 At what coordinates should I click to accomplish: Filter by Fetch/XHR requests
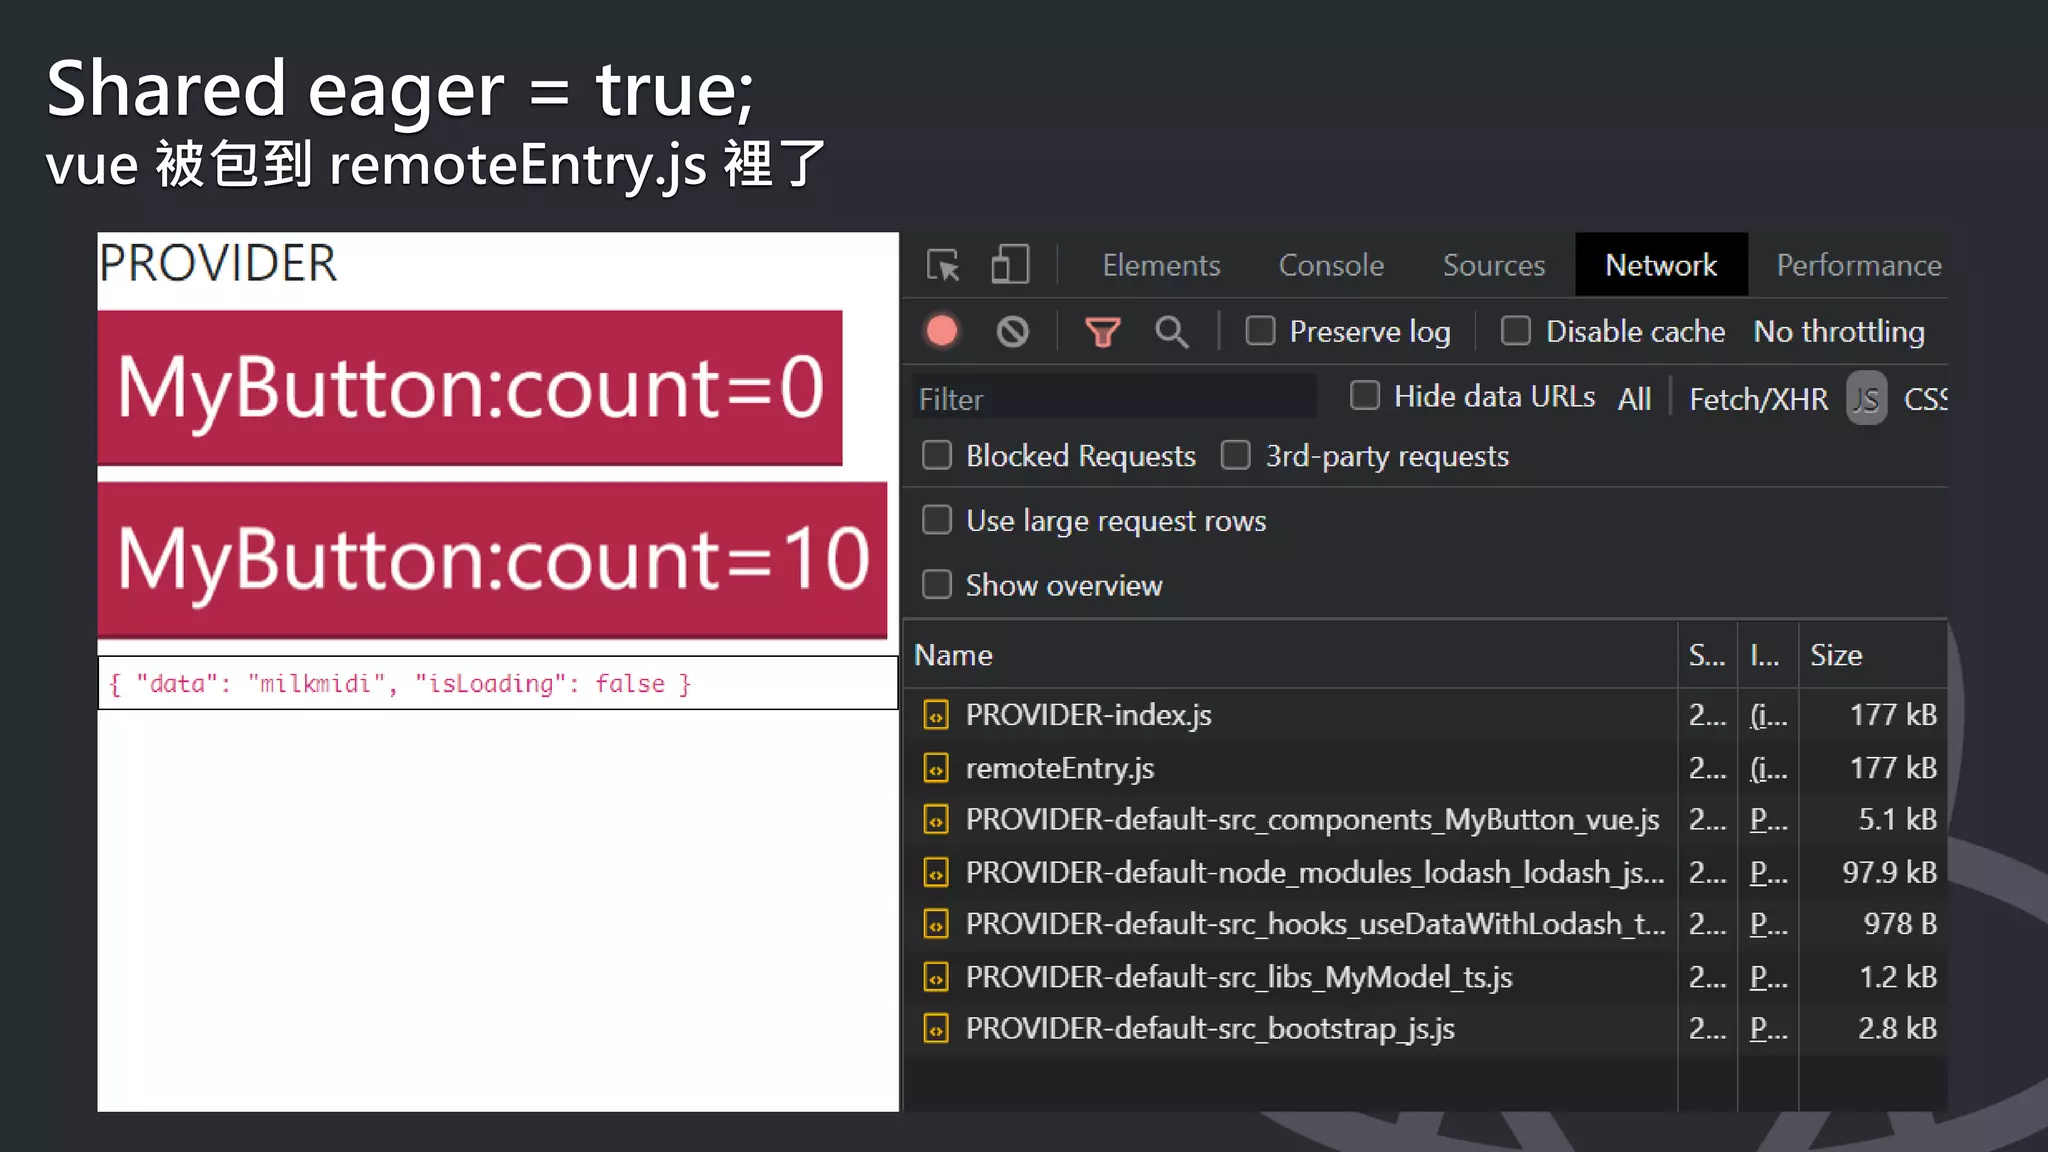coord(1758,399)
